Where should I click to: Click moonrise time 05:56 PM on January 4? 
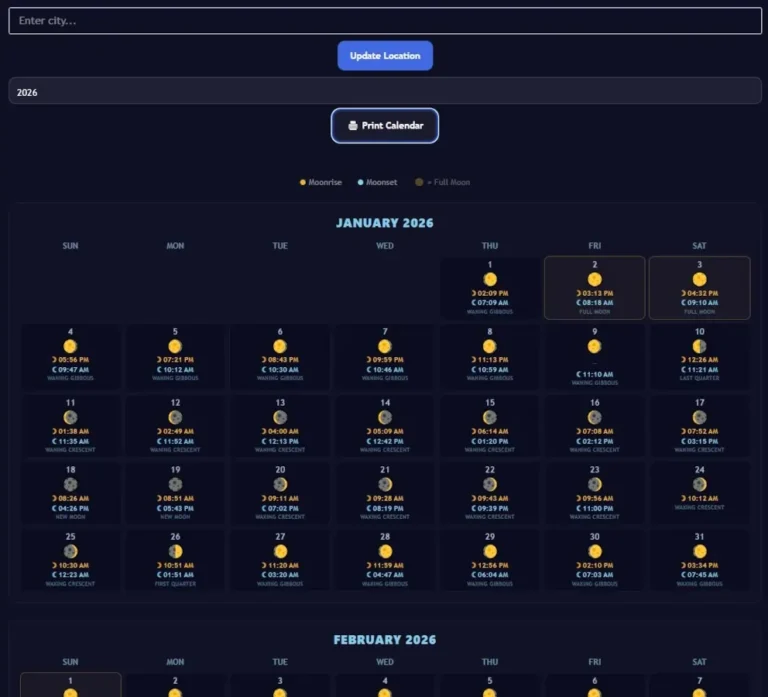coord(71,360)
